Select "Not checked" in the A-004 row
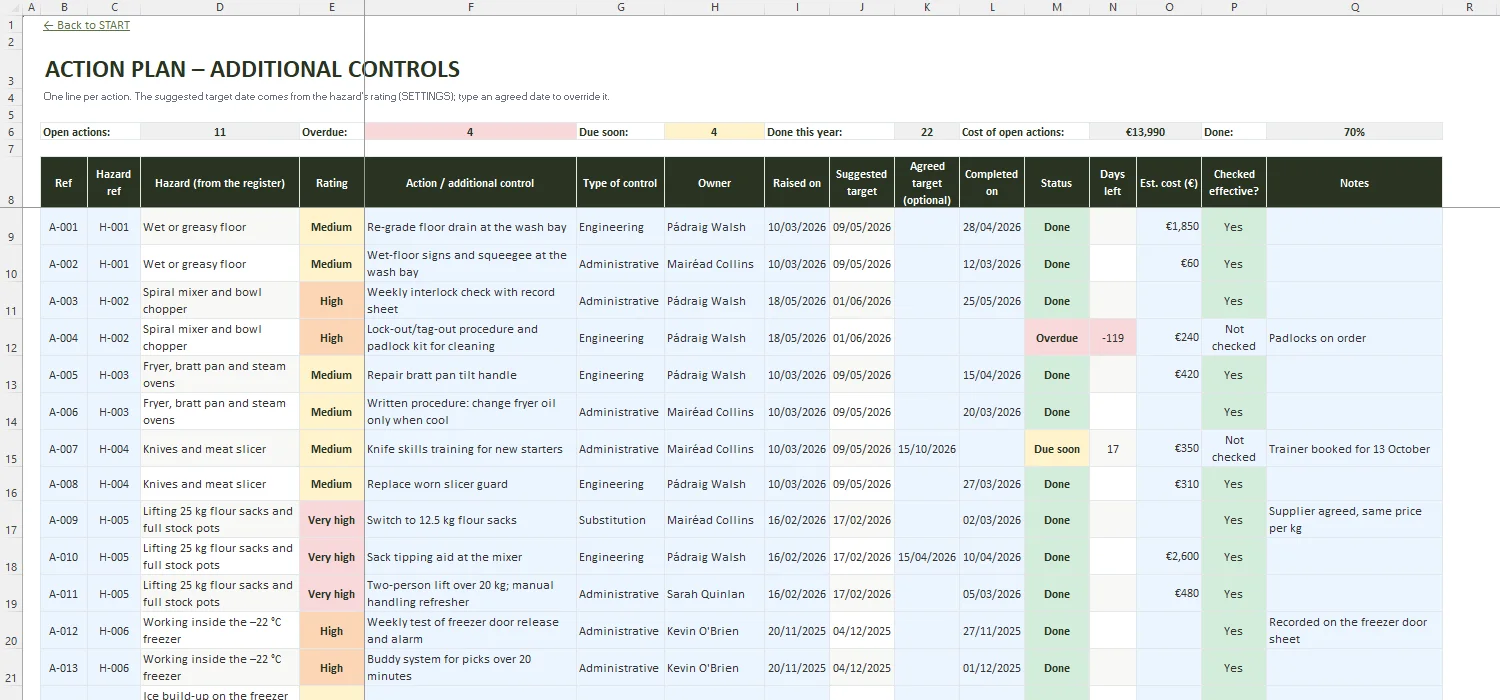 [1234, 338]
